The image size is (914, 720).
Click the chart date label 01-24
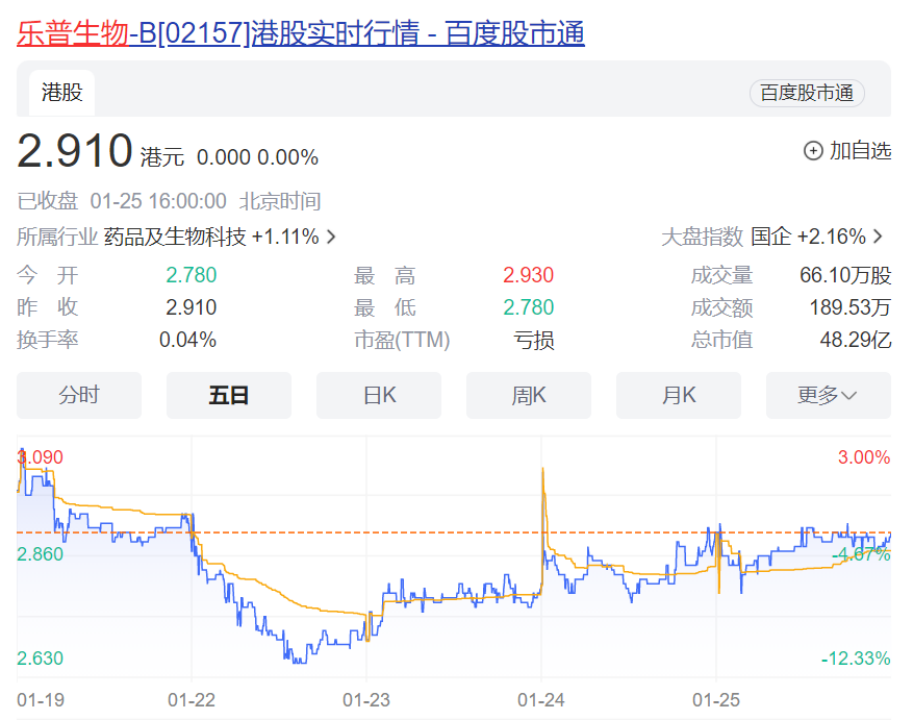click(x=541, y=700)
